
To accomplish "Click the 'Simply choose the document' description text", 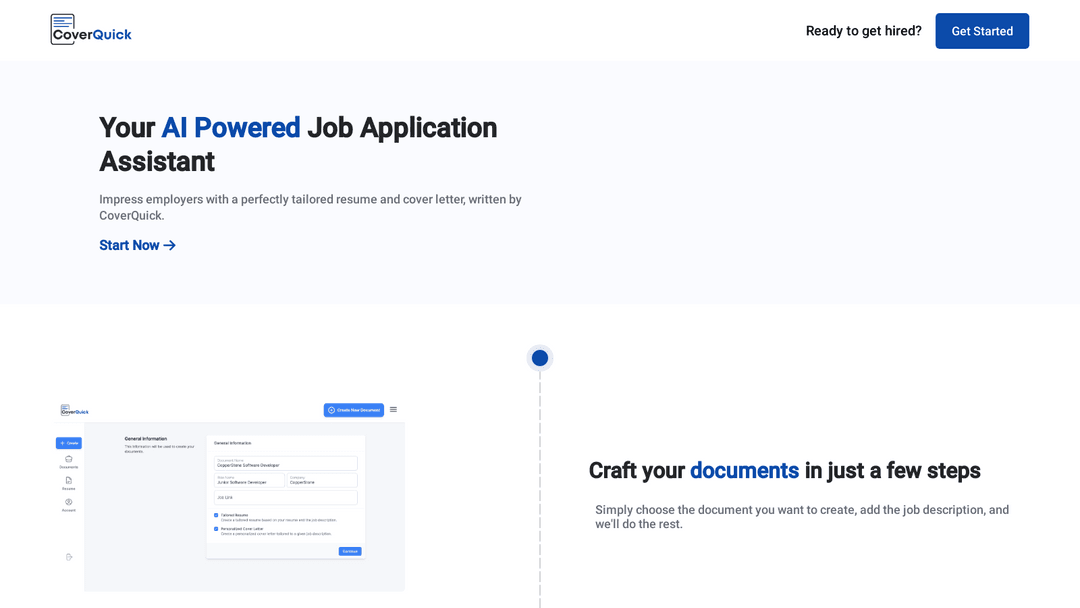I will [x=802, y=516].
